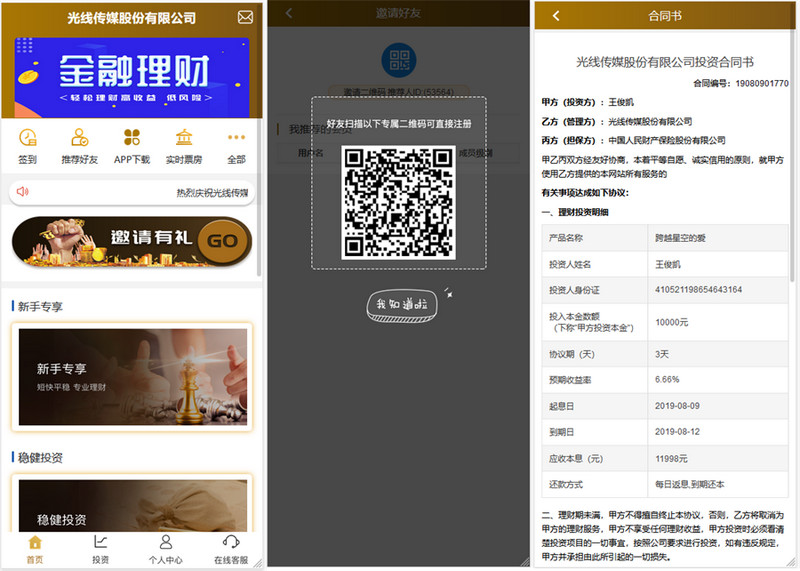Tap the 签到 check-in clock icon
The height and width of the screenshot is (571, 800).
coord(28,137)
